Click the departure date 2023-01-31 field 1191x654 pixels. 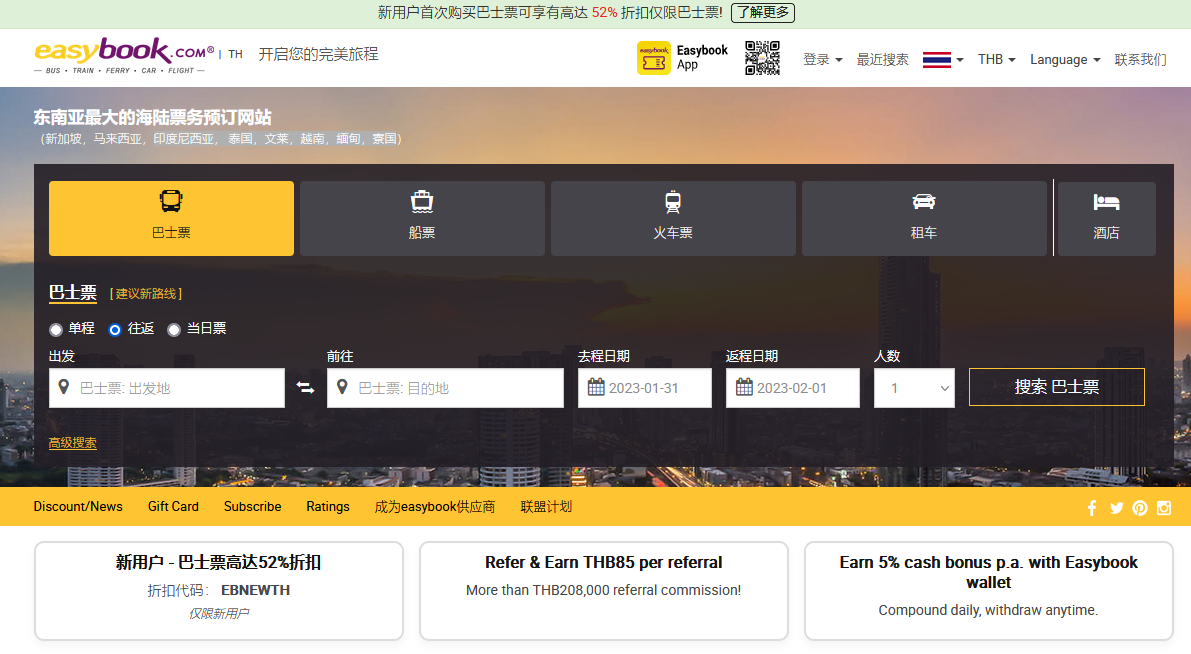644,387
